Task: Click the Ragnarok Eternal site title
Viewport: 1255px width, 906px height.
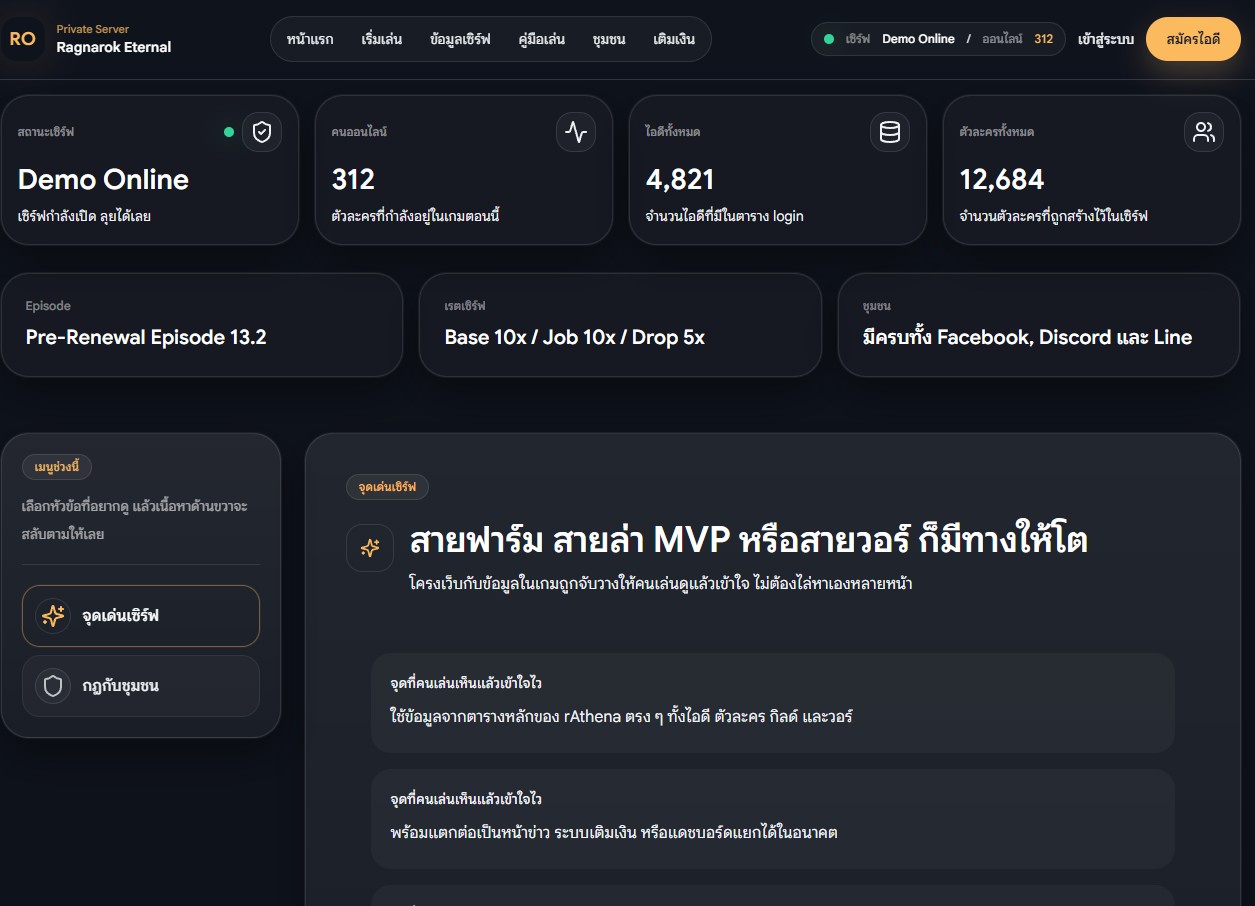Action: 114,47
